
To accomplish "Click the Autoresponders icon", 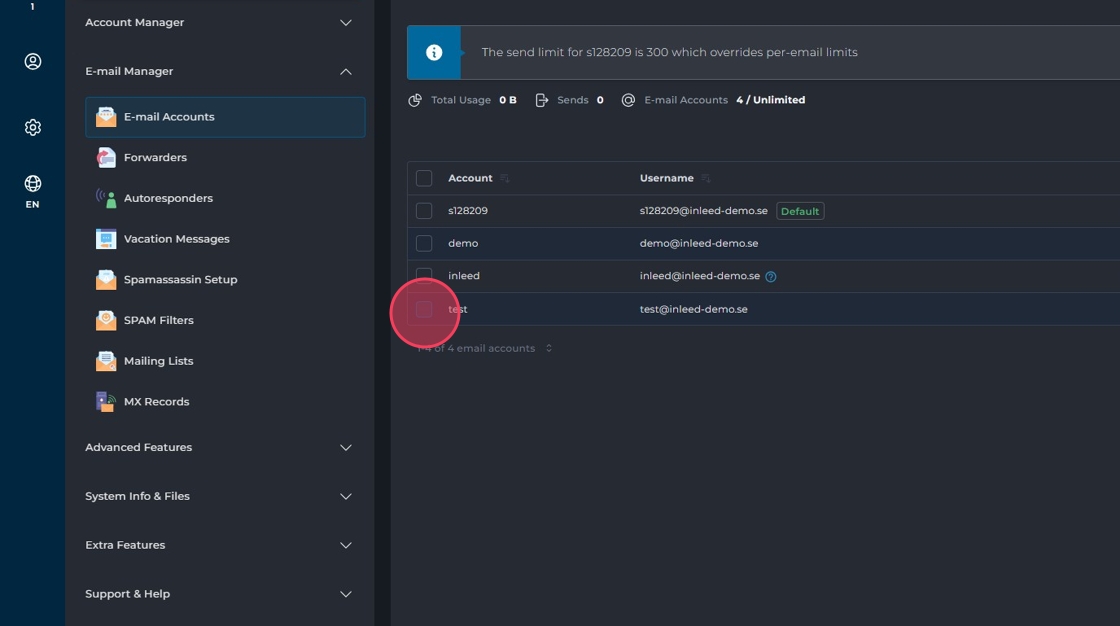I will click(x=106, y=199).
